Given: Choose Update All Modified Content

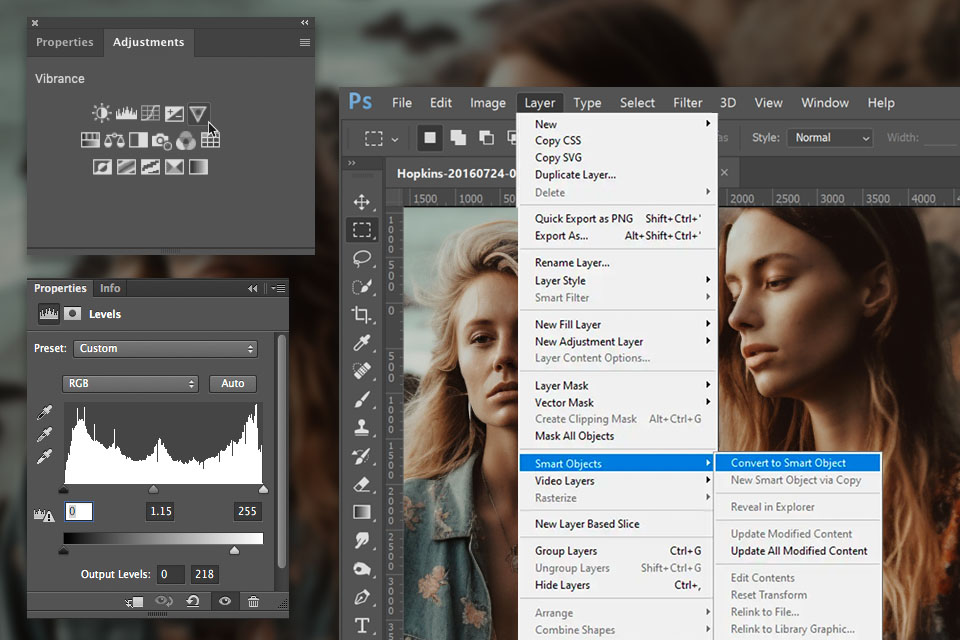Looking at the screenshot, I should click(x=798, y=551).
